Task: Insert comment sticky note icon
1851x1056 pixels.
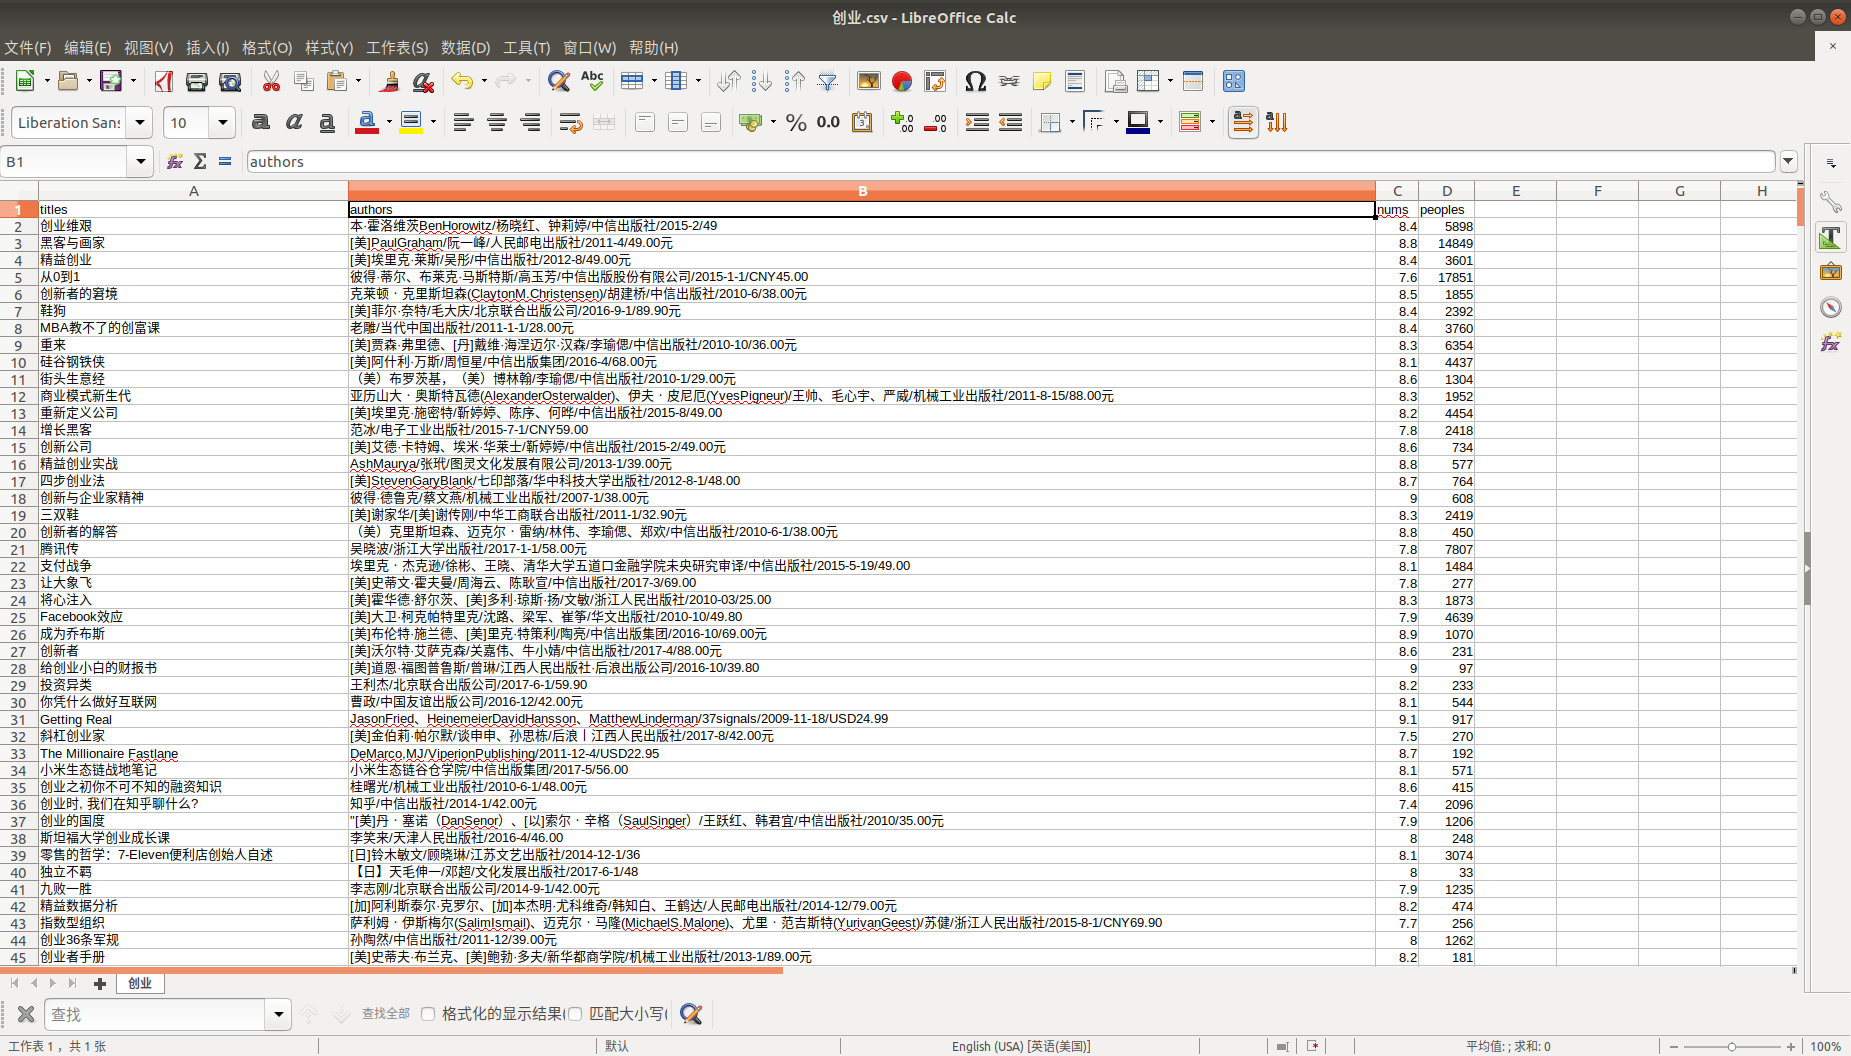Action: coord(1042,81)
